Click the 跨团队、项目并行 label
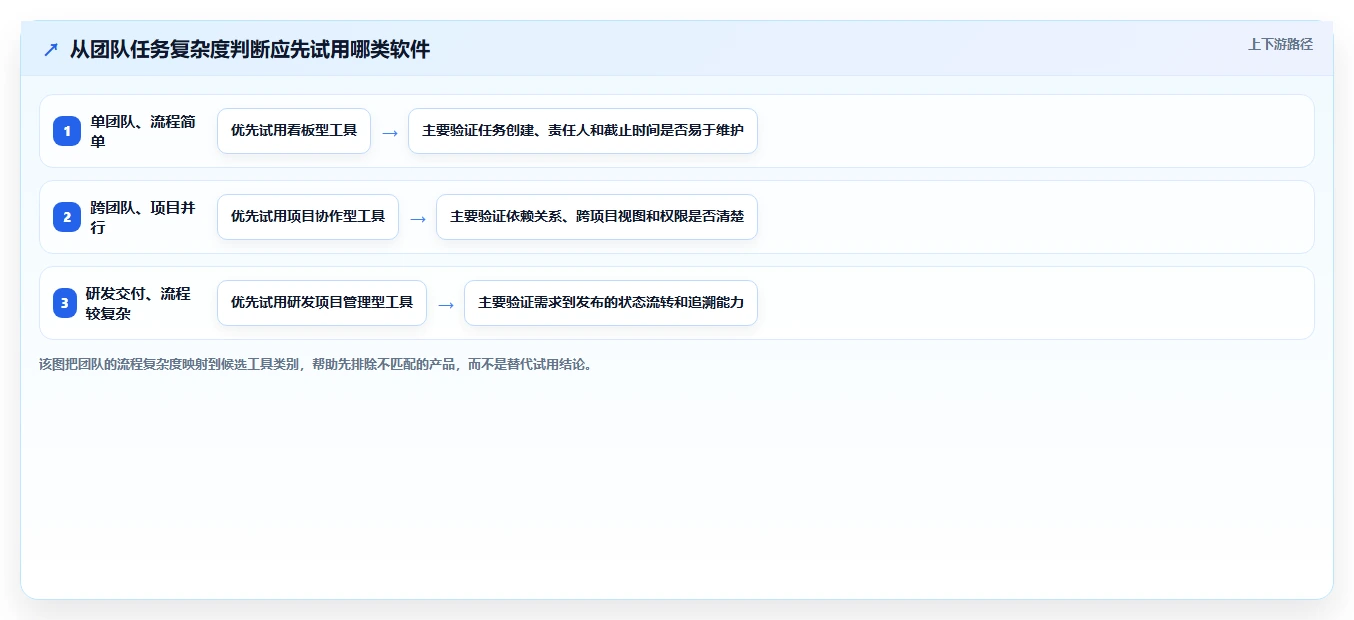The width and height of the screenshot is (1354, 620). [143, 217]
